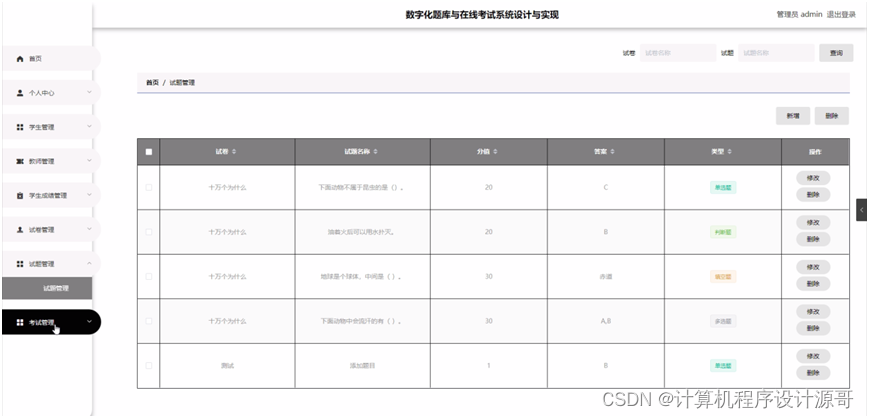Open the 试题管理 submenu item in gray

pos(47,288)
